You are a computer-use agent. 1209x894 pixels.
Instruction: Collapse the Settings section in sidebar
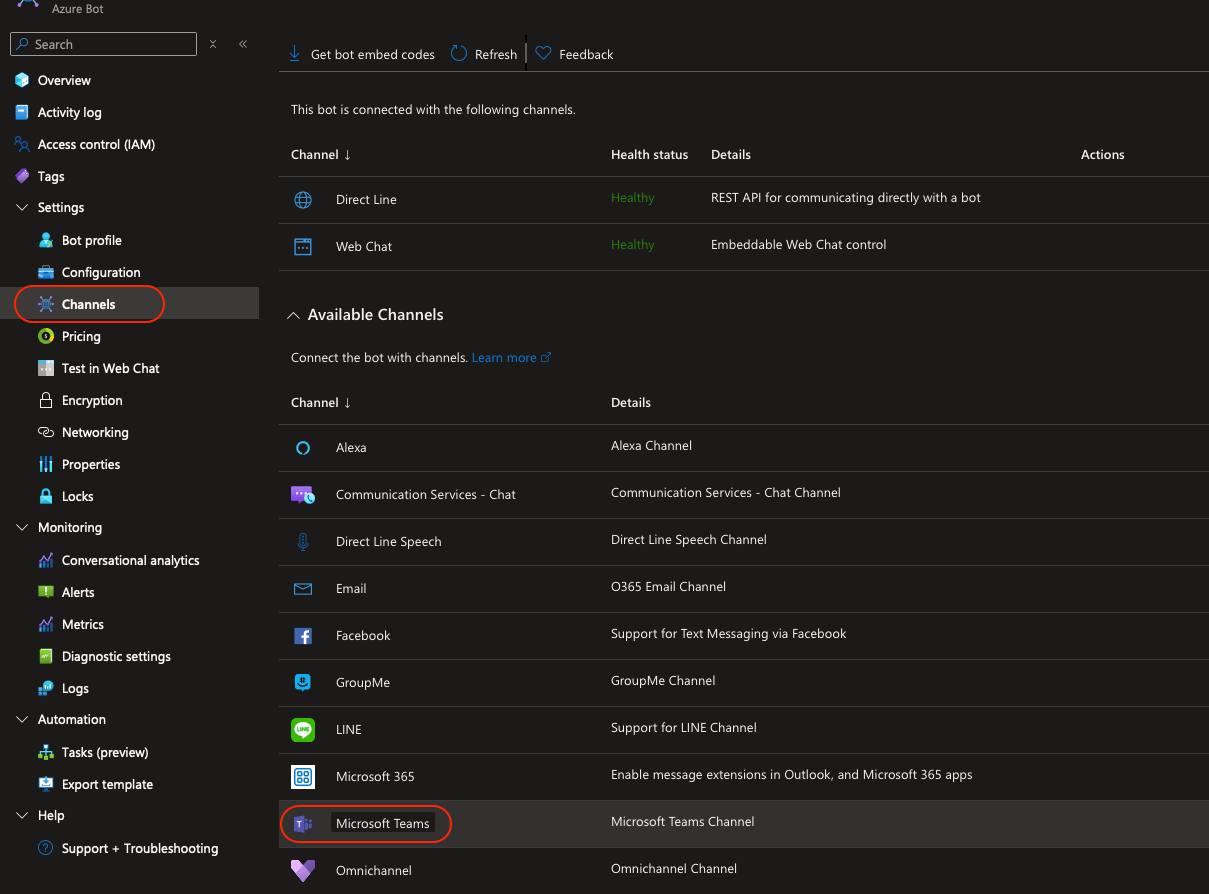click(22, 208)
